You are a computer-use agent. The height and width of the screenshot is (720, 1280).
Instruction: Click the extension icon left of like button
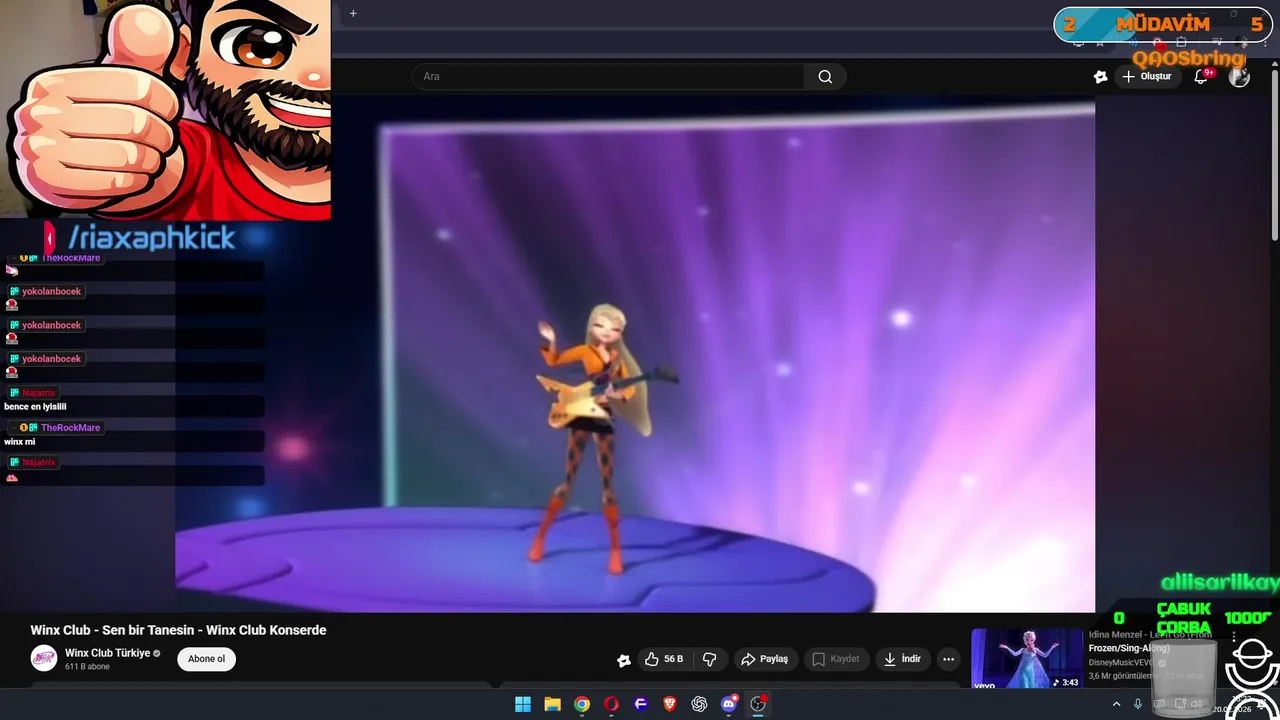click(x=624, y=660)
